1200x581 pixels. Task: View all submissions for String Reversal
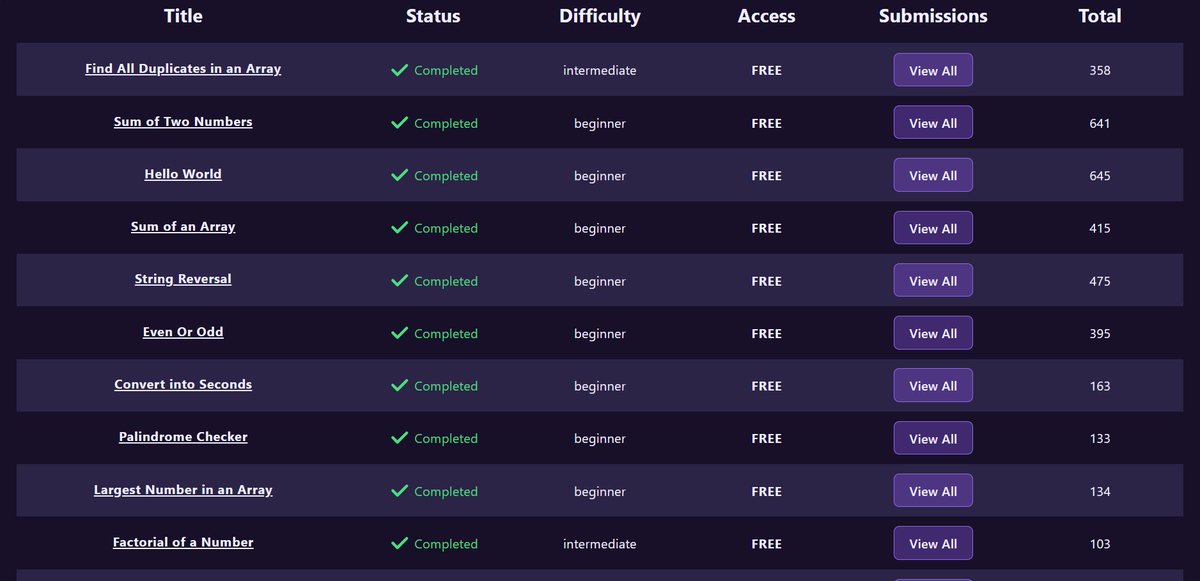click(933, 281)
